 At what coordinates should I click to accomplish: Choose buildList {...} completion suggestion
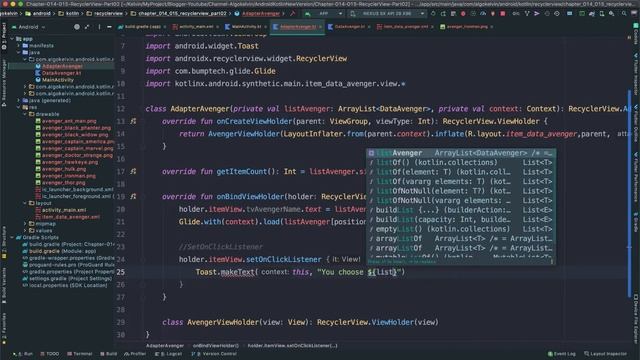[x=460, y=210]
